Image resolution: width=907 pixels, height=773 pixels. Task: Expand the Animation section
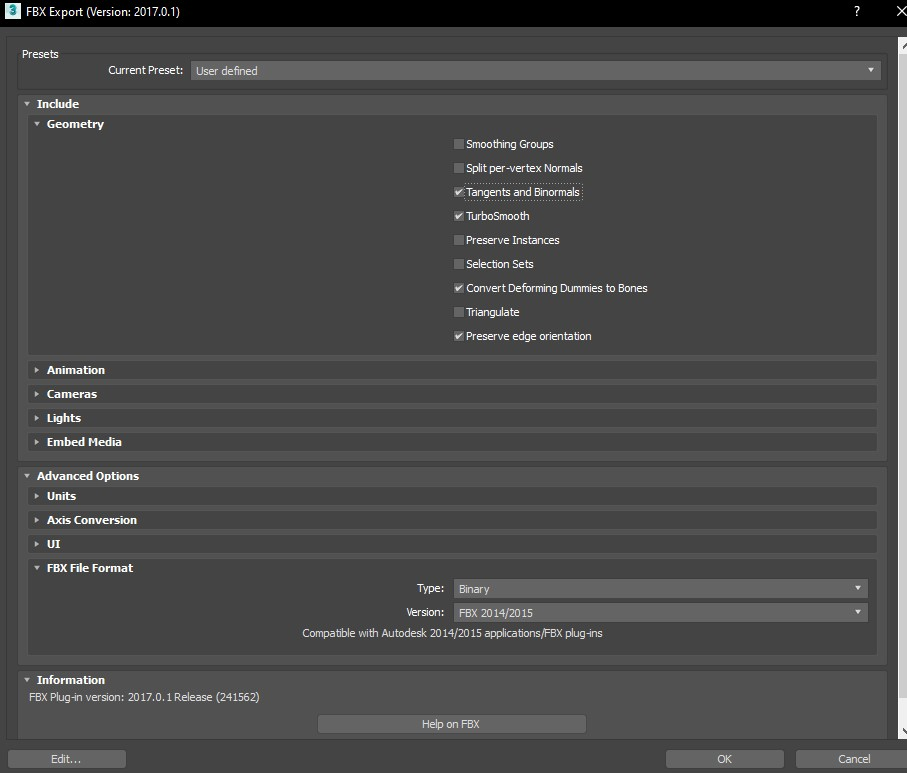tap(75, 370)
